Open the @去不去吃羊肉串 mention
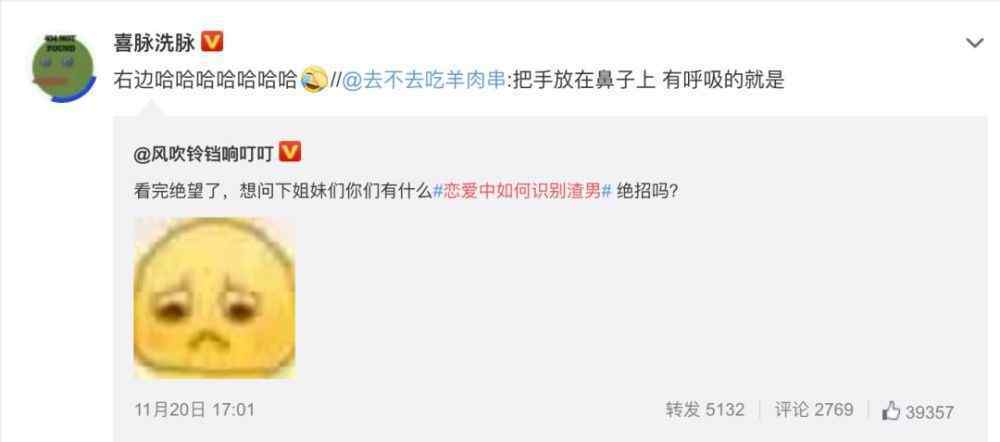 pyautogui.click(x=423, y=81)
